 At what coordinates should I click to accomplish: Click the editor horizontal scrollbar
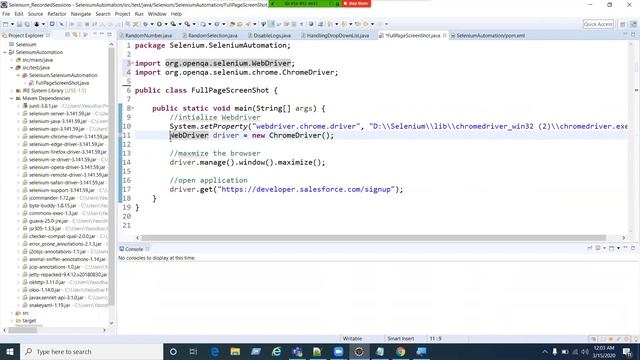[373, 238]
